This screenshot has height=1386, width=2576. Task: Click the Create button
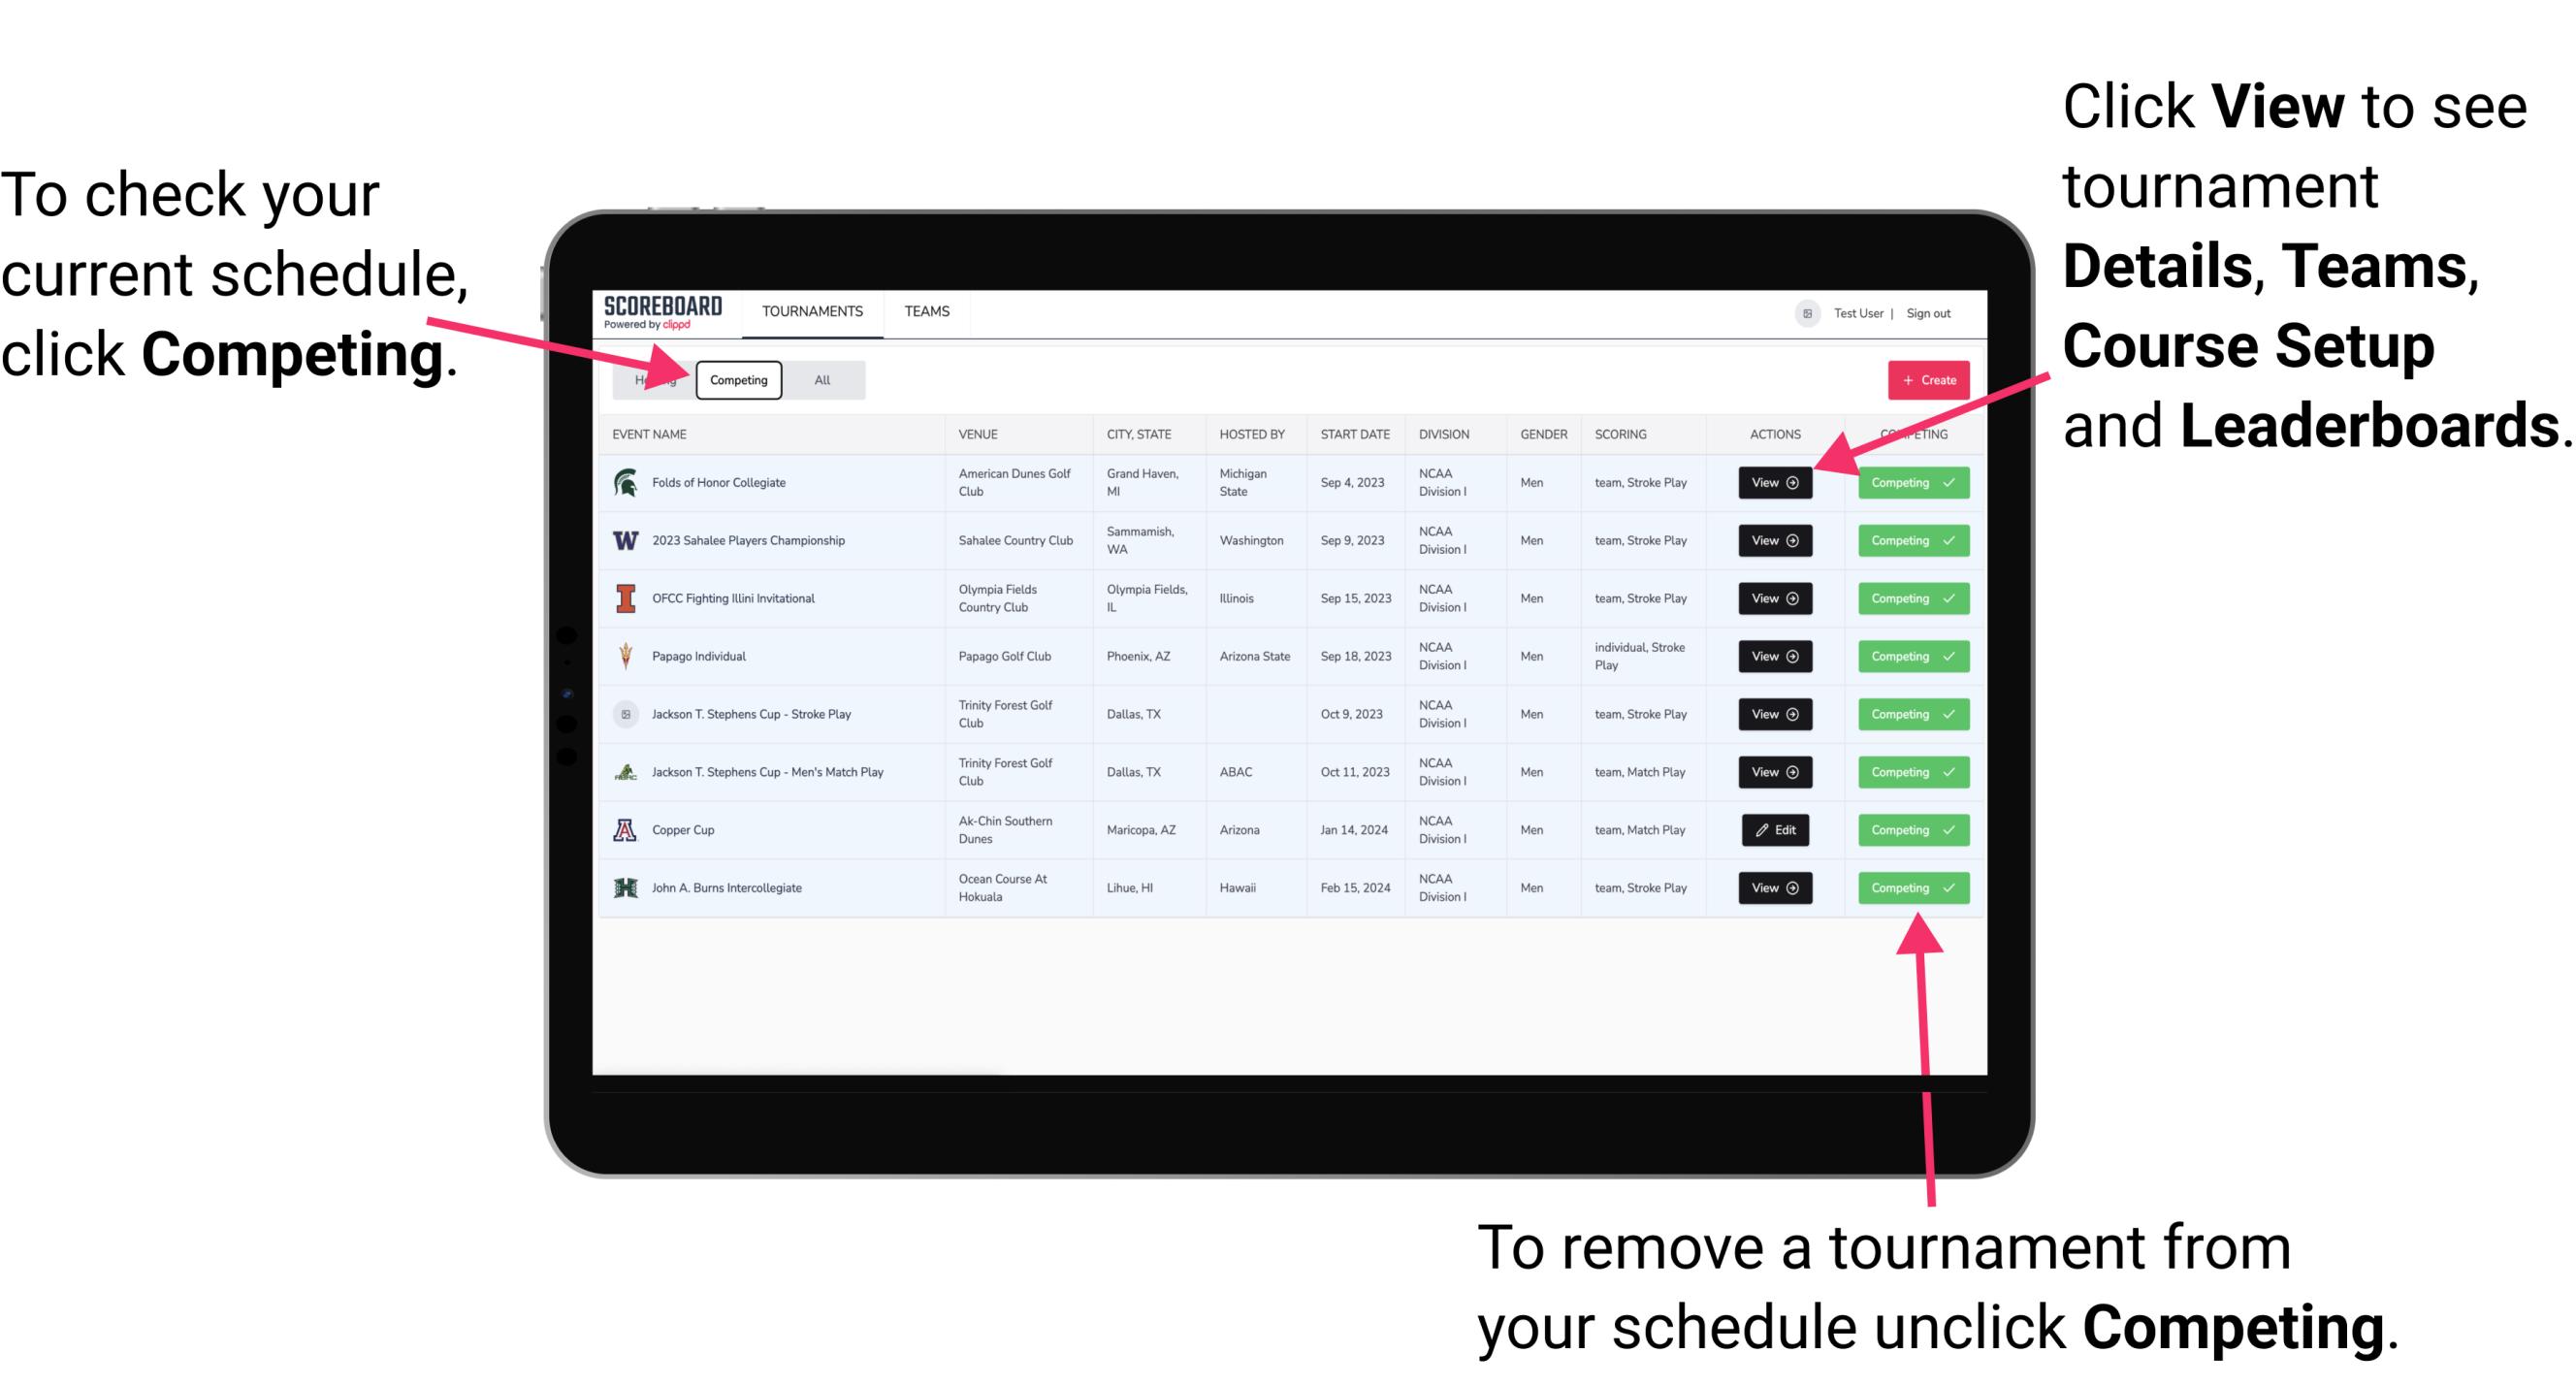(1929, 377)
